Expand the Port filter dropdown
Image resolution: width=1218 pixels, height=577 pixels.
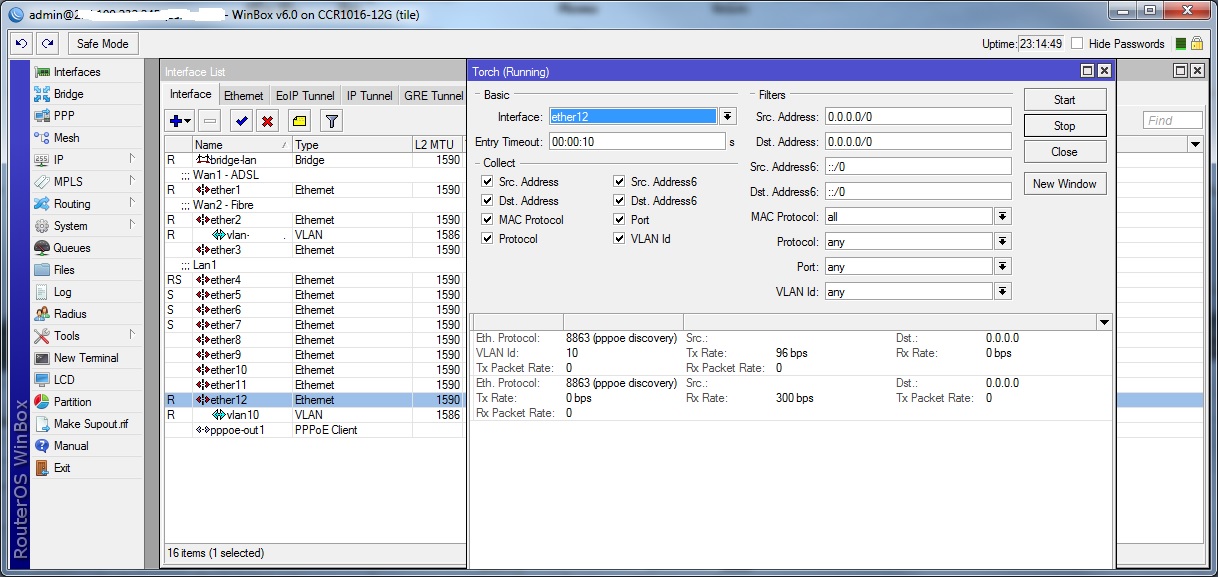point(1002,267)
